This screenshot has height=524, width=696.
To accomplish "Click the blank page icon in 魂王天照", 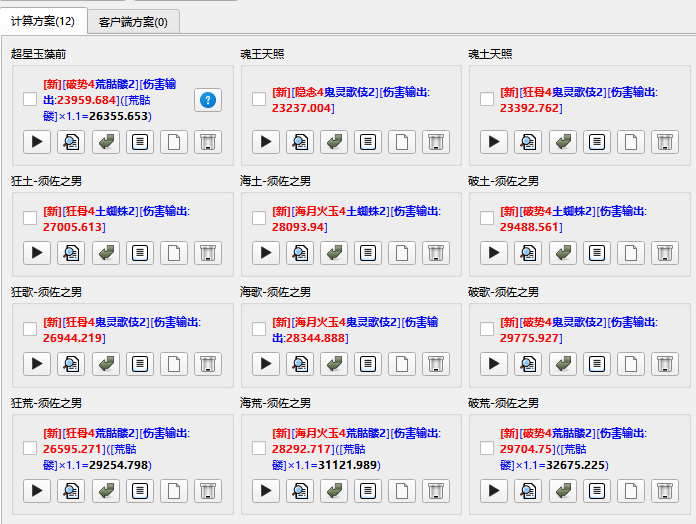I will point(402,142).
